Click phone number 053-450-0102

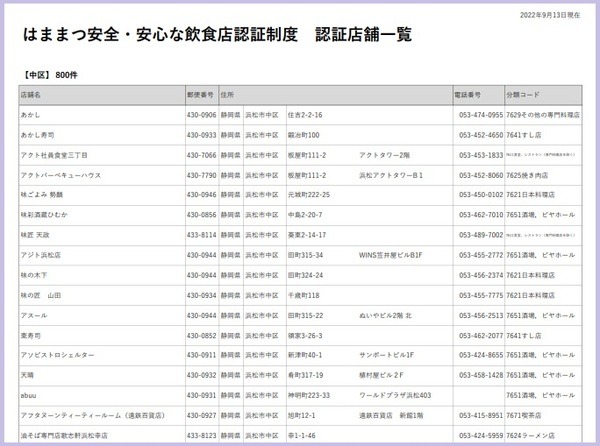[x=481, y=195]
